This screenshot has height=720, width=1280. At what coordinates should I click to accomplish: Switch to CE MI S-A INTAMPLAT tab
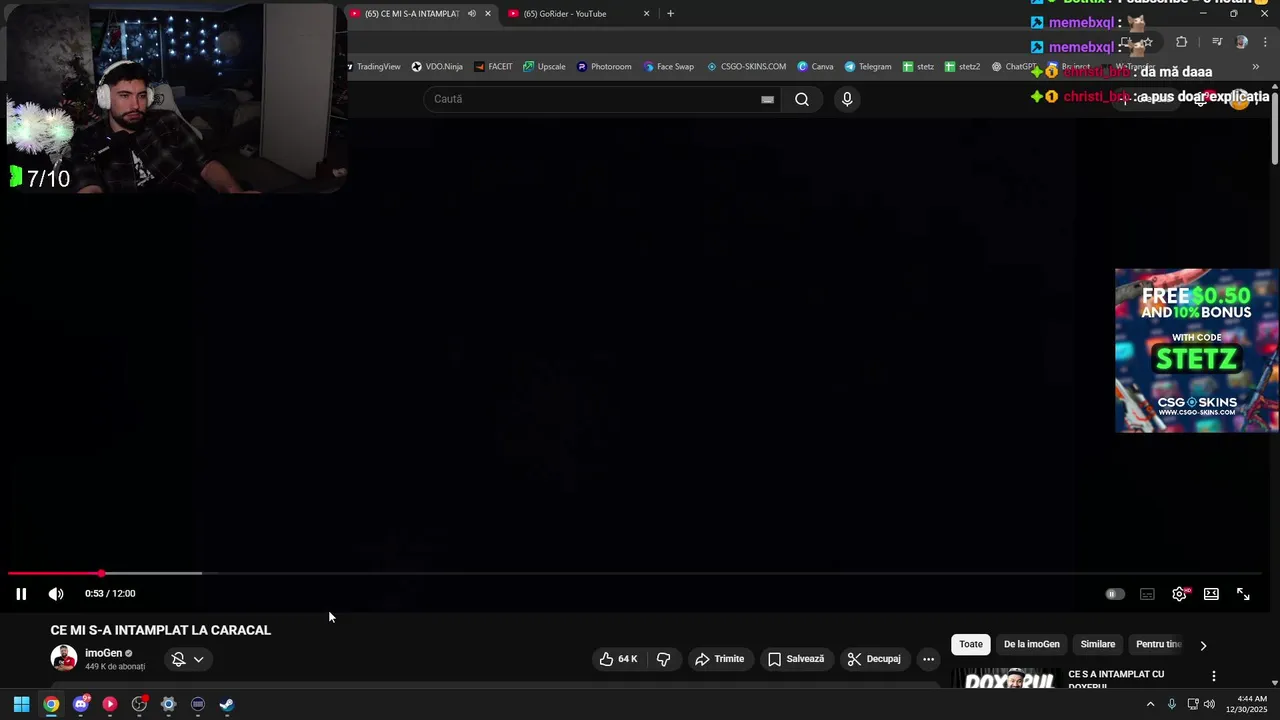(412, 14)
